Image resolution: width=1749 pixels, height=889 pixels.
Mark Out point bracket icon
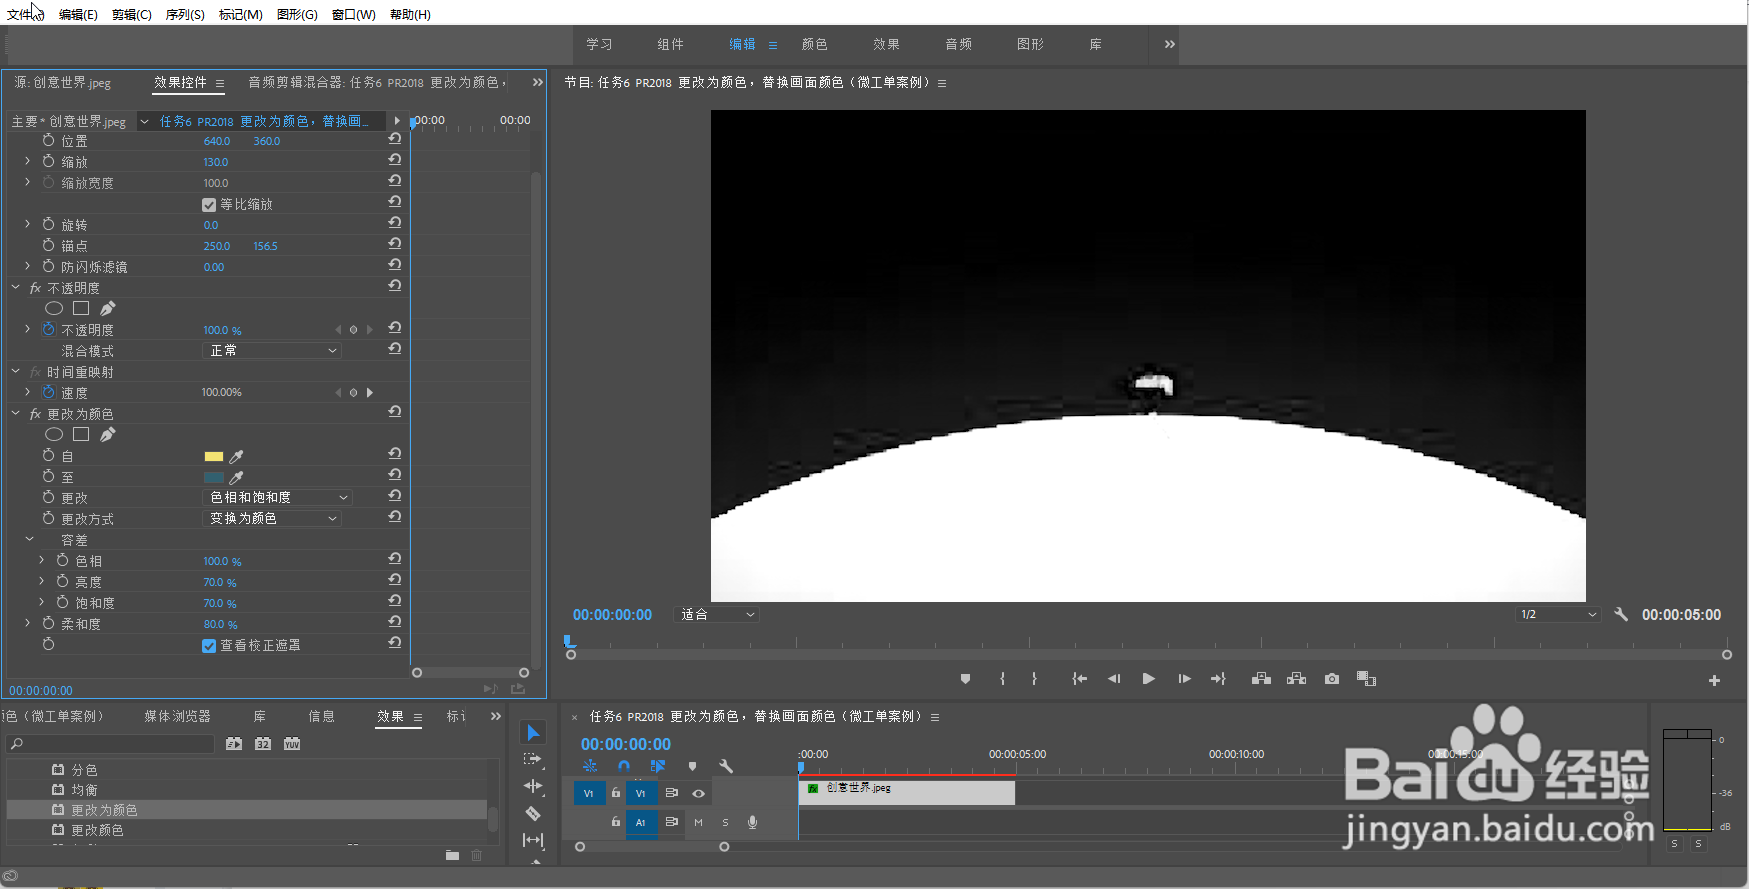[x=1034, y=679]
